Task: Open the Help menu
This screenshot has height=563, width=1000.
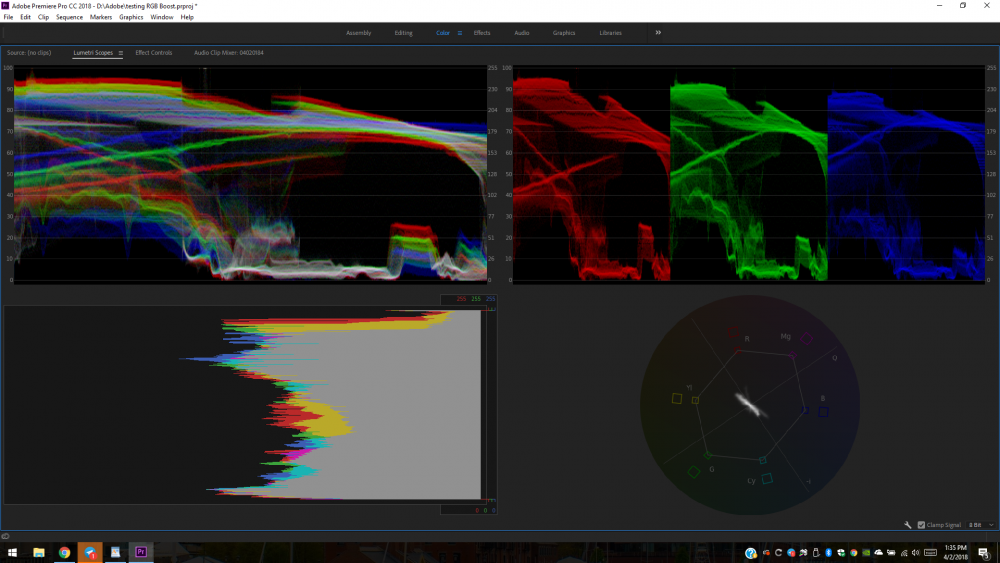Action: click(x=187, y=17)
